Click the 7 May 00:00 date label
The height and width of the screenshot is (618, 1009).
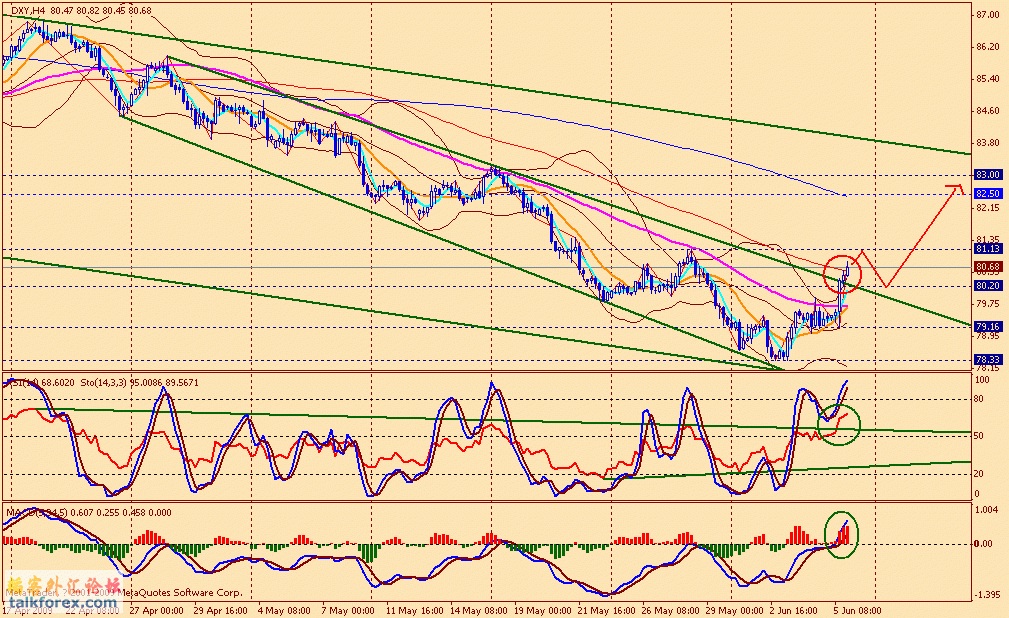[x=348, y=610]
